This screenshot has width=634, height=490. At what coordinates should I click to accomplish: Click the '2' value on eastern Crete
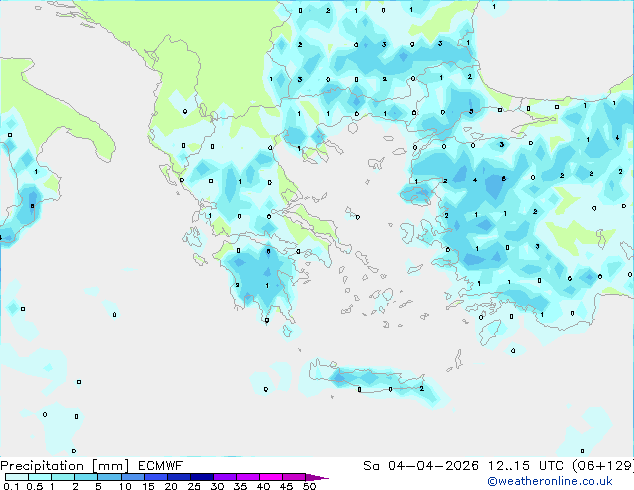point(421,389)
